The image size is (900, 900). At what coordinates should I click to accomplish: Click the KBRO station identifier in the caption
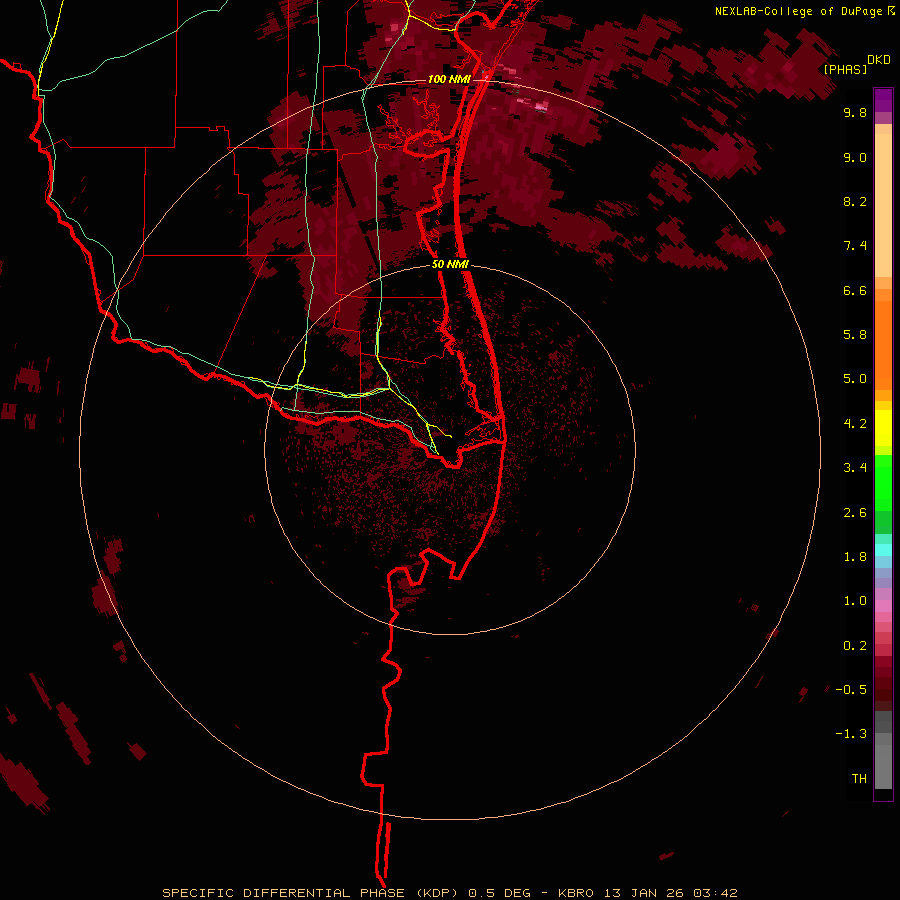pyautogui.click(x=576, y=893)
